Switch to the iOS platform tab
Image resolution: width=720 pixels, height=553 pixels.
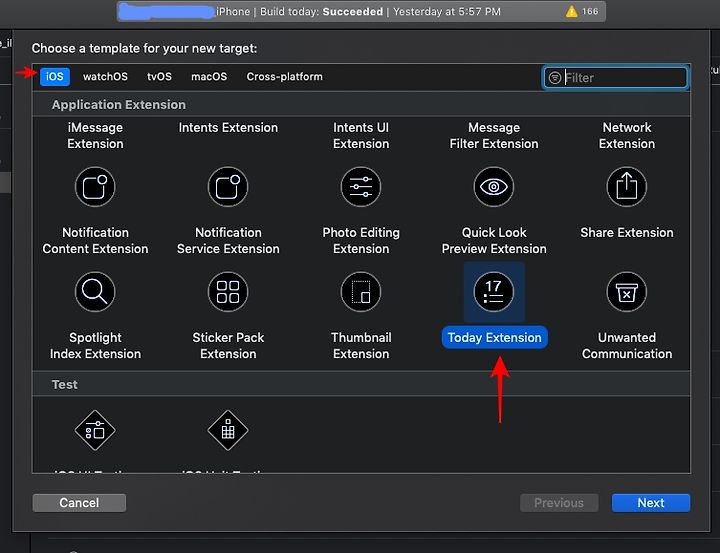[55, 77]
